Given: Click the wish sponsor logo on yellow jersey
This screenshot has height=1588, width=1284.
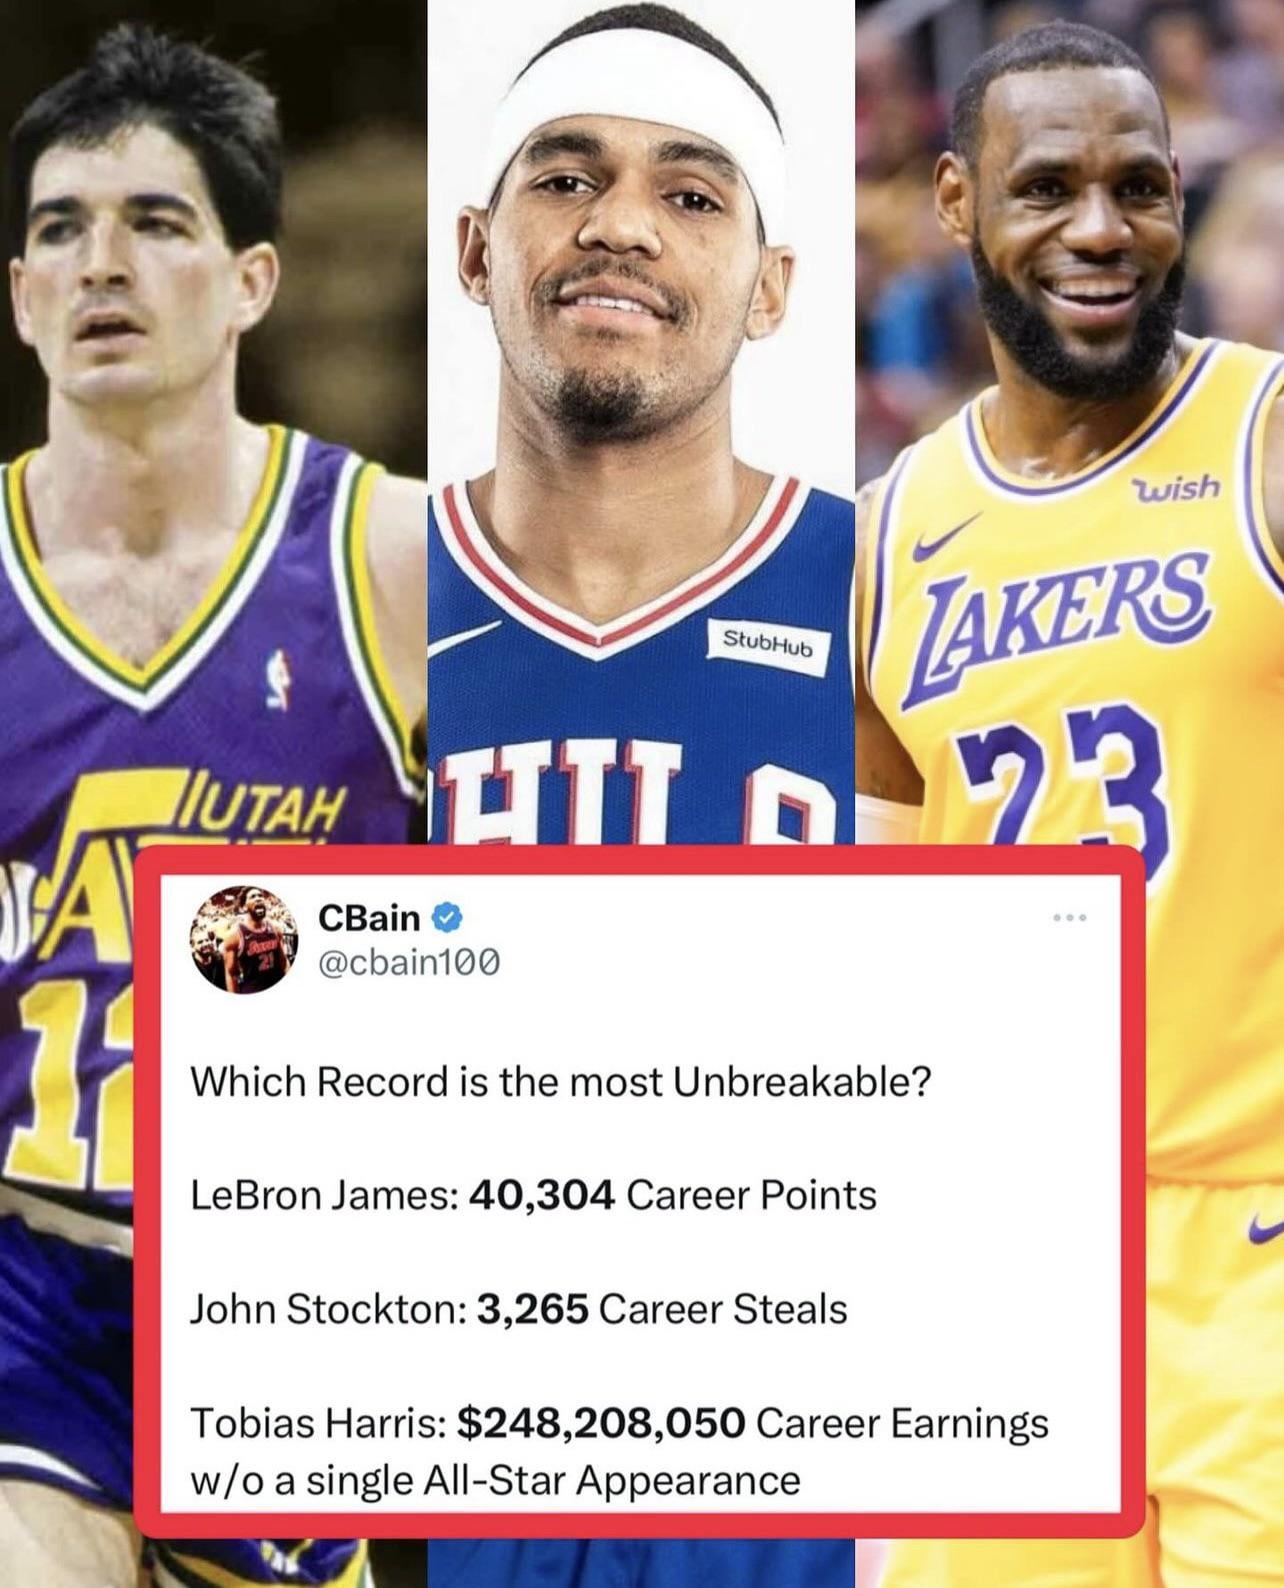Looking at the screenshot, I should point(1176,488).
